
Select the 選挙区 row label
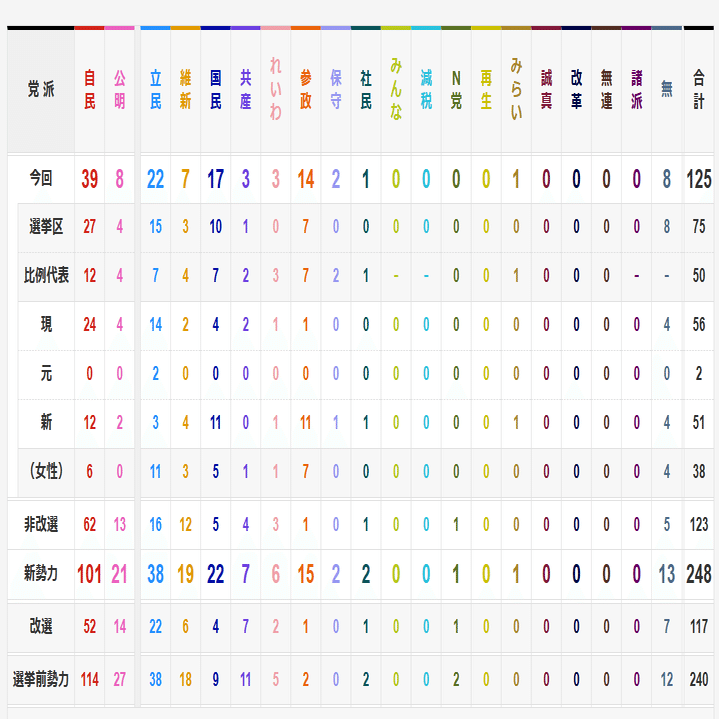(46, 227)
